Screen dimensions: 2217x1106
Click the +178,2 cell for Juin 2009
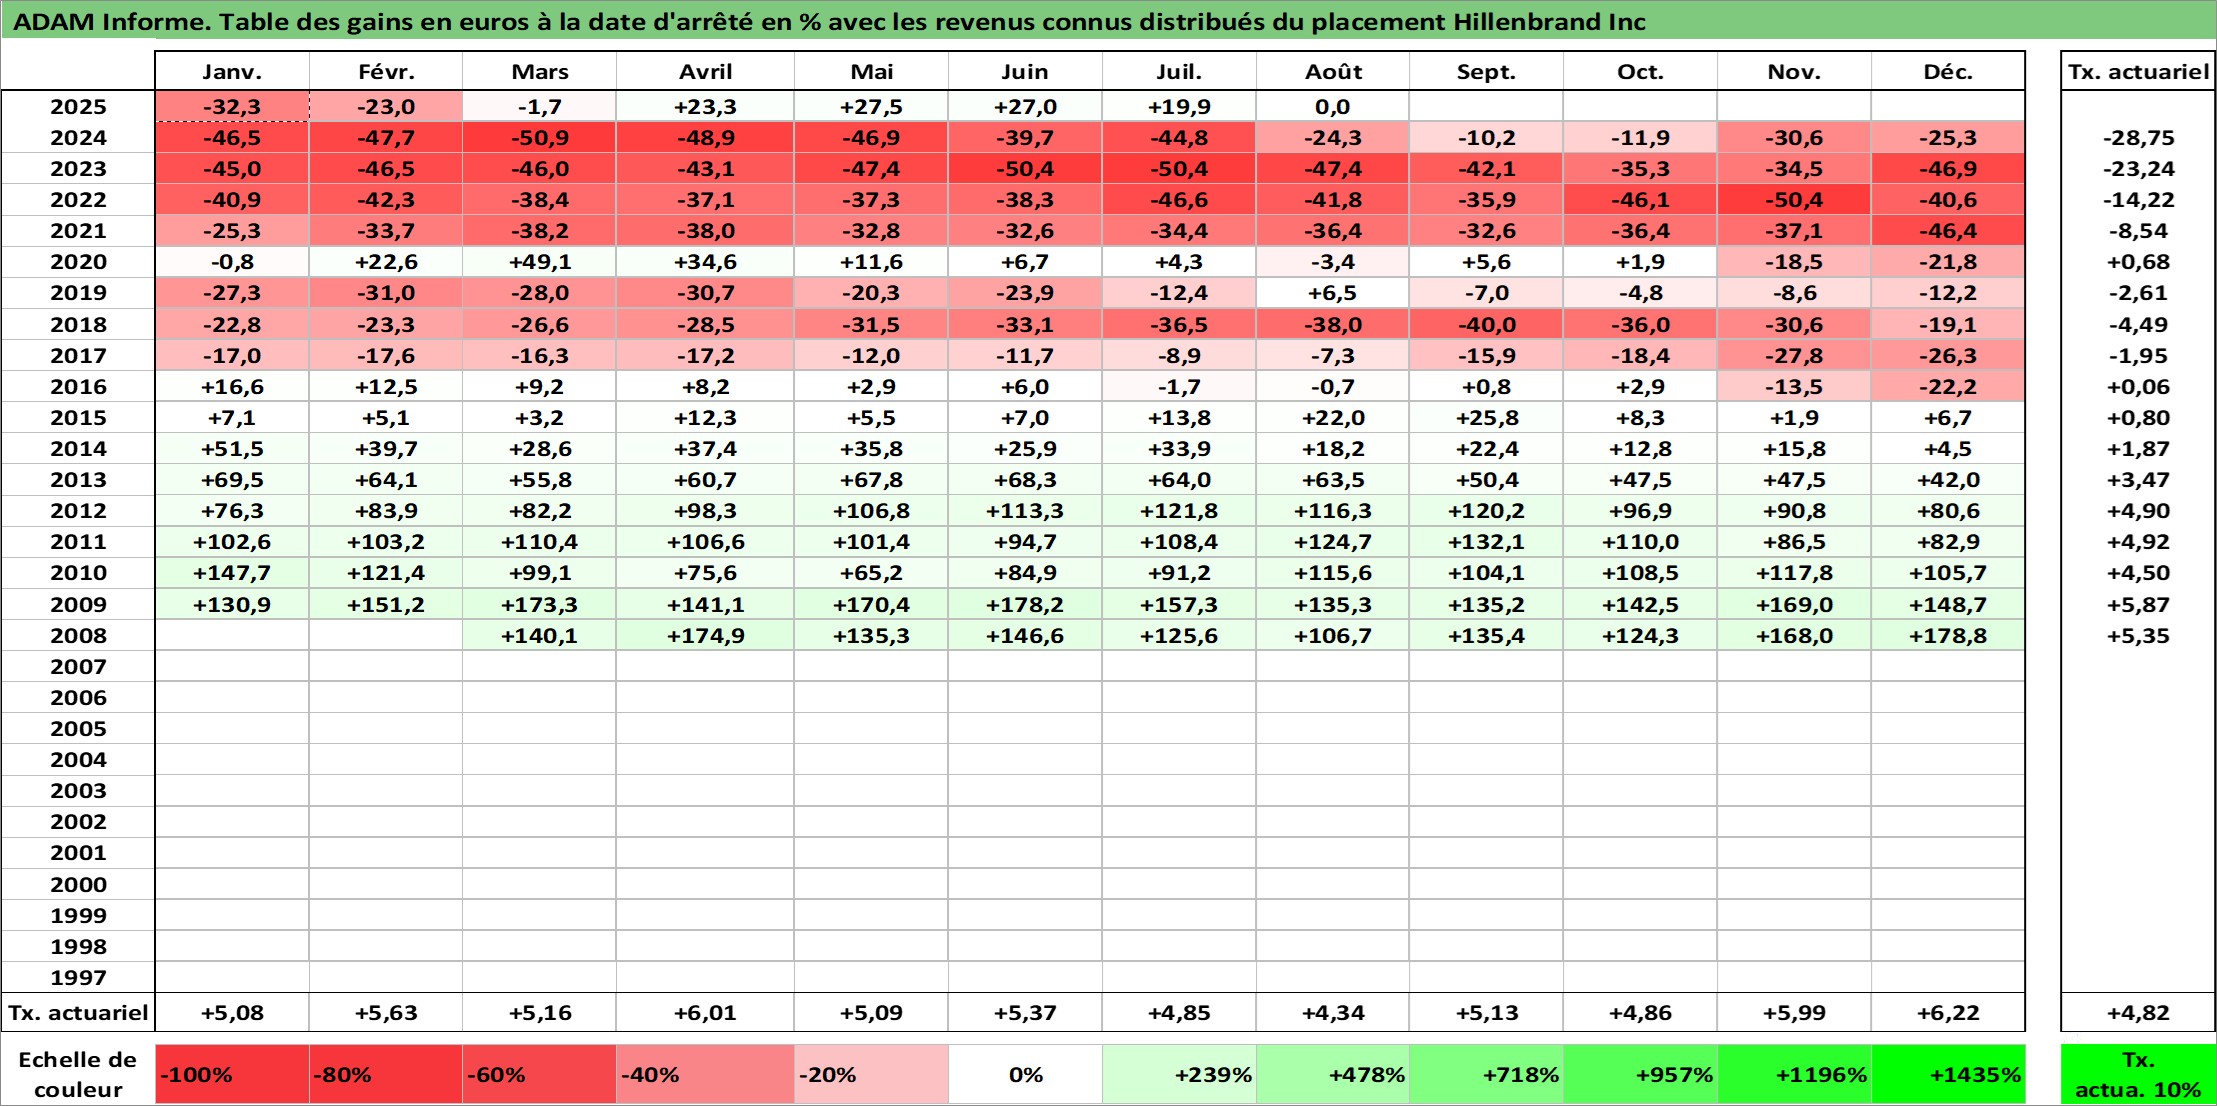pyautogui.click(x=1025, y=604)
